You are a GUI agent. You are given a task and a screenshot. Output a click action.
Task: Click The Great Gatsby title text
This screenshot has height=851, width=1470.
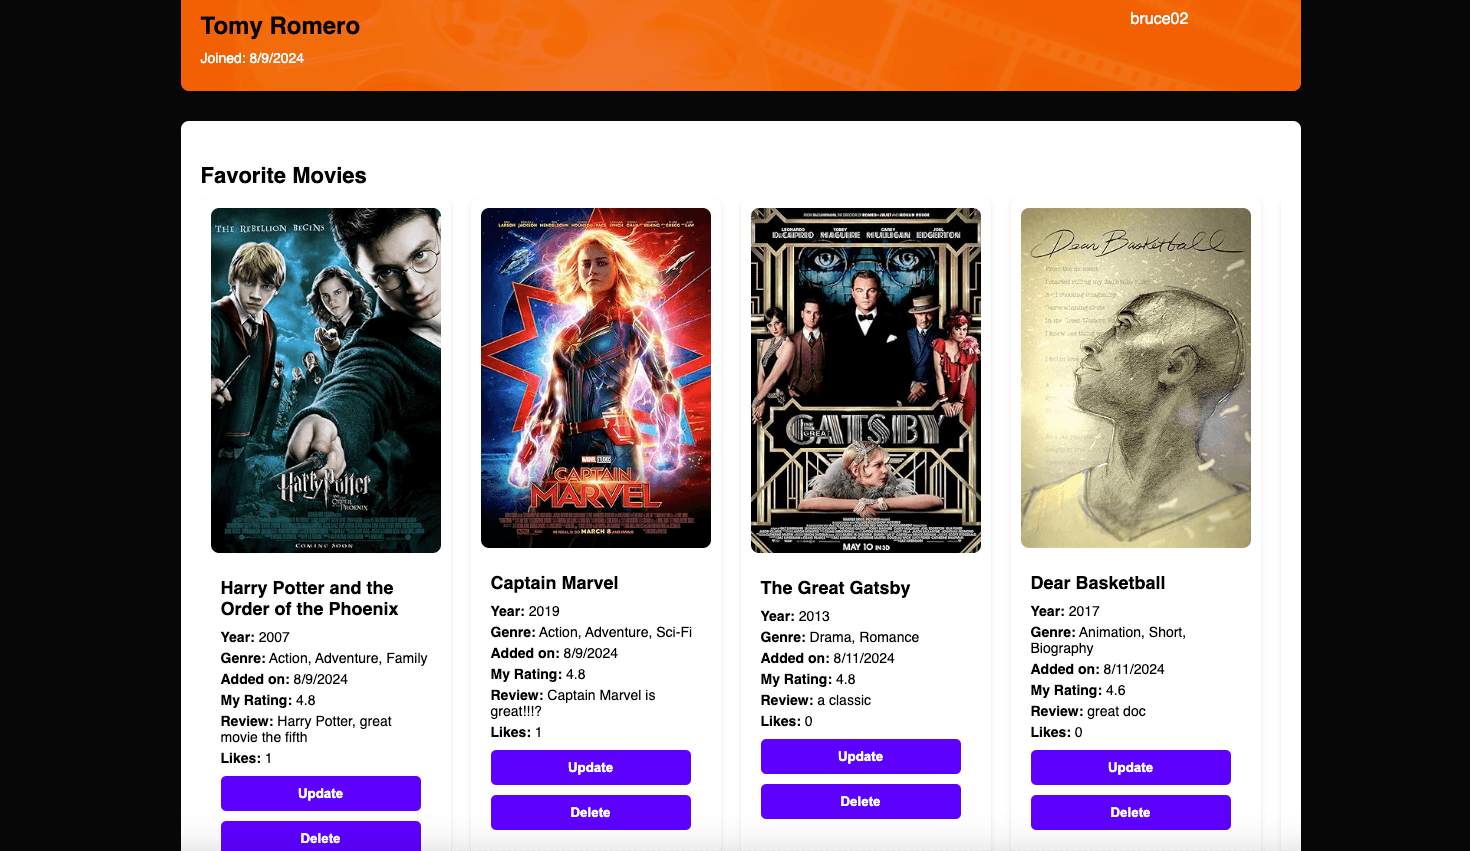[835, 588]
